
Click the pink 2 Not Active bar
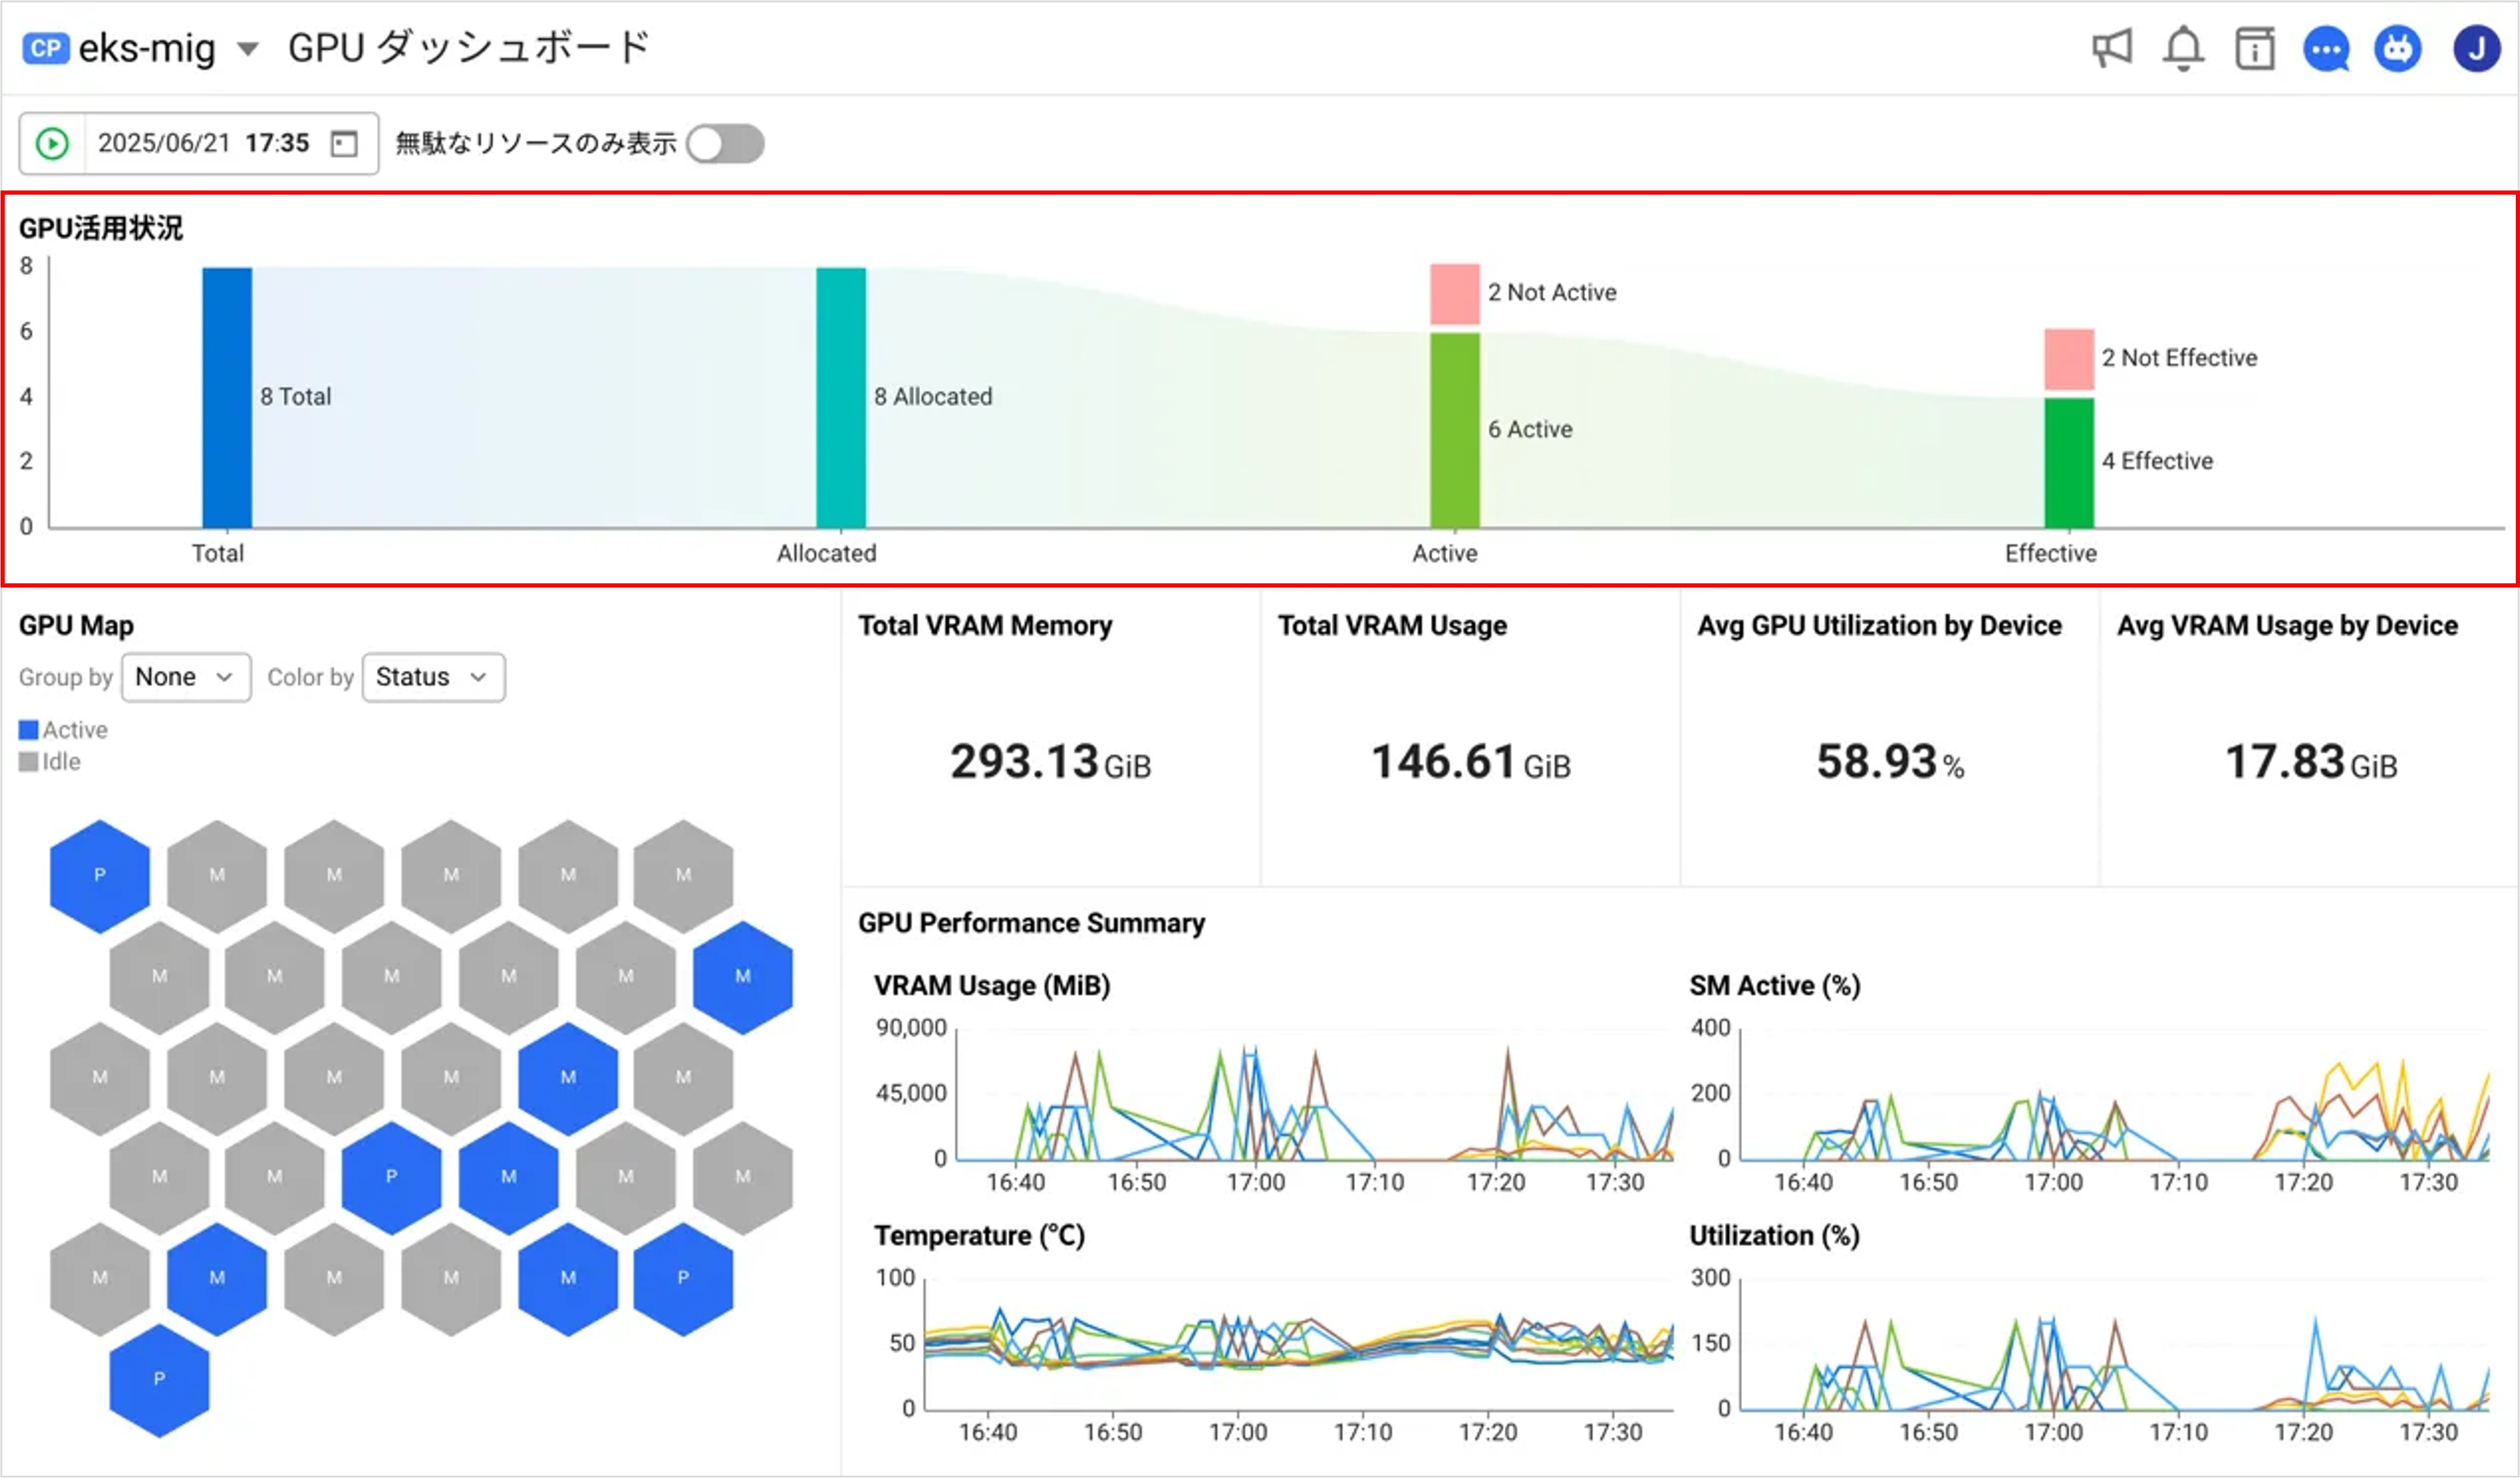coord(1454,294)
